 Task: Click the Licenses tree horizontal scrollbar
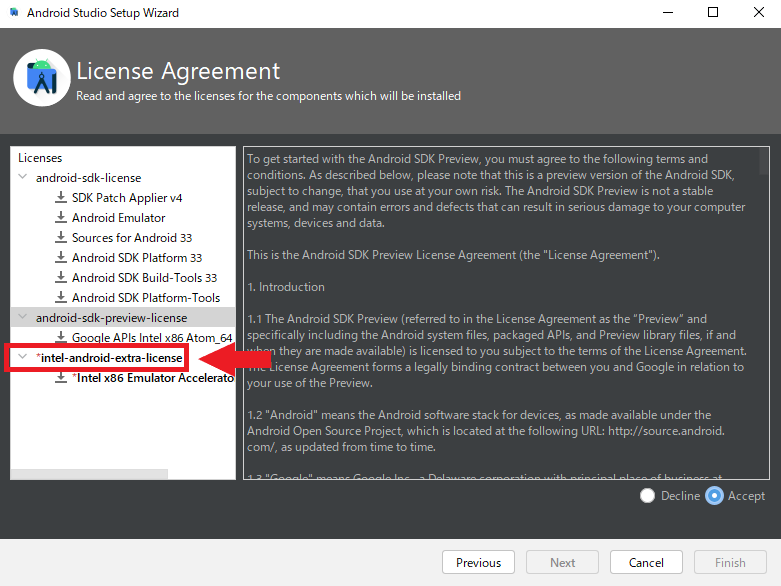point(89,474)
